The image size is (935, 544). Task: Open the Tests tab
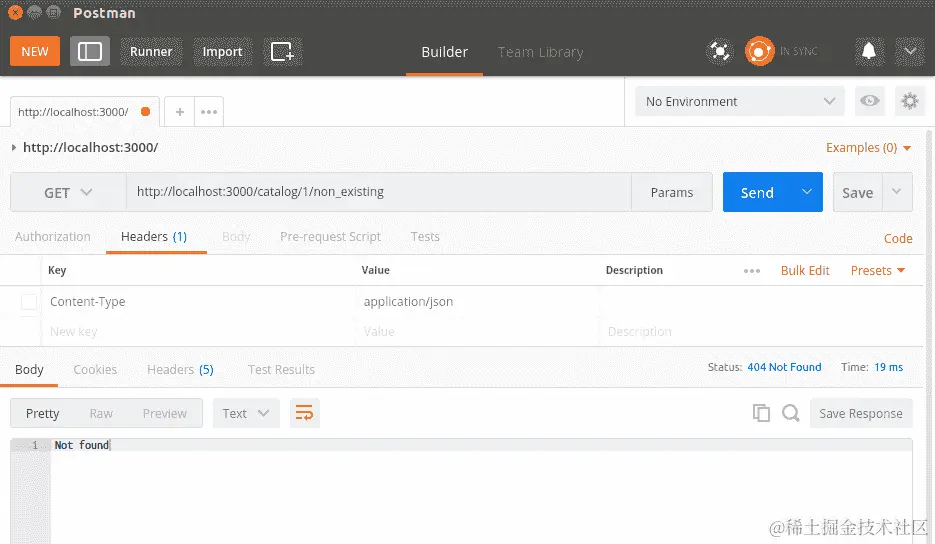425,237
